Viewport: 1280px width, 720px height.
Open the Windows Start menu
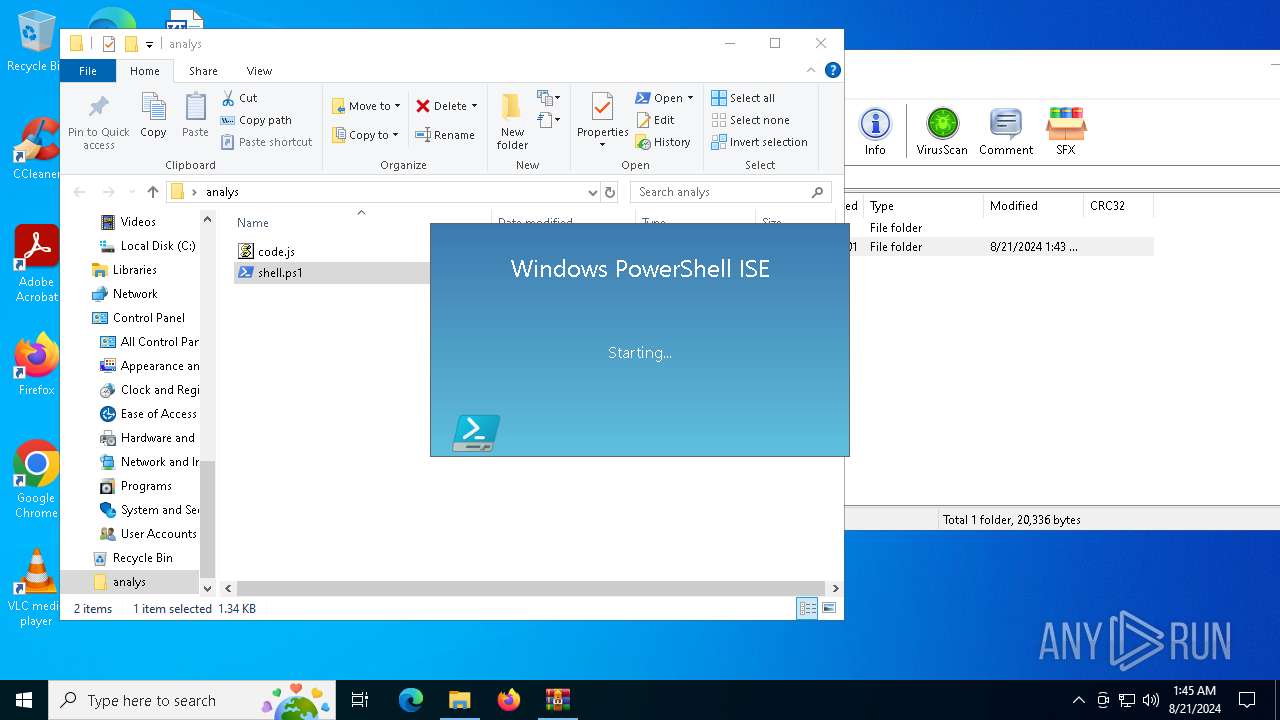[x=24, y=700]
